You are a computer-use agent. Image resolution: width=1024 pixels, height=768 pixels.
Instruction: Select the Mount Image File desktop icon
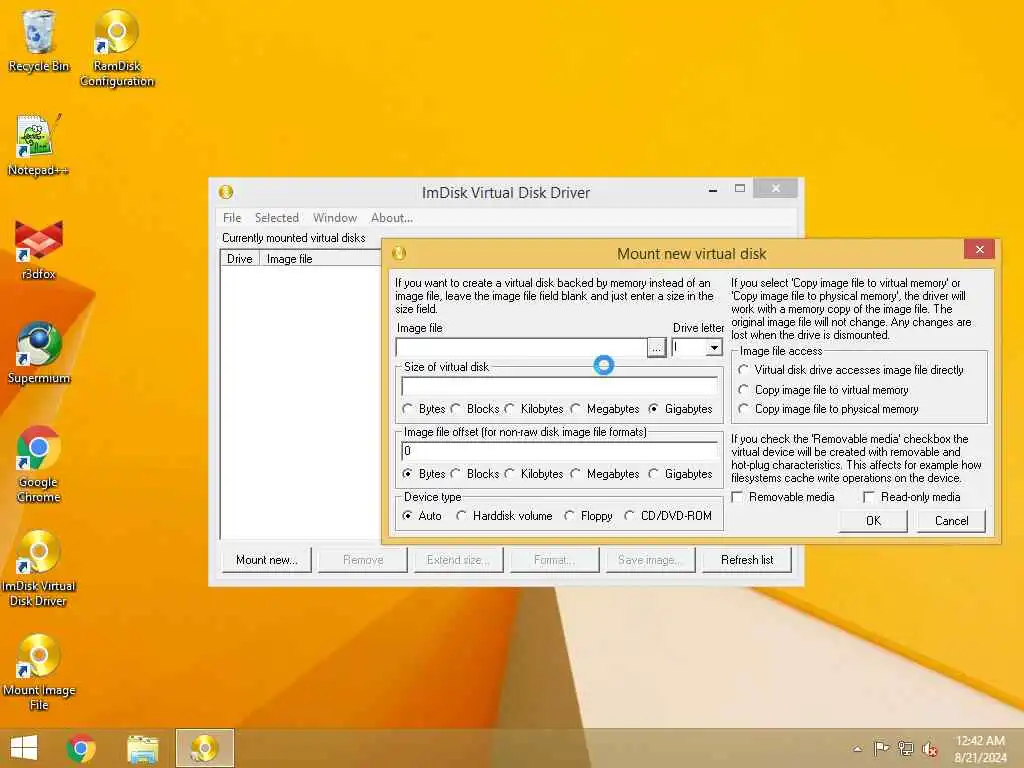click(39, 672)
